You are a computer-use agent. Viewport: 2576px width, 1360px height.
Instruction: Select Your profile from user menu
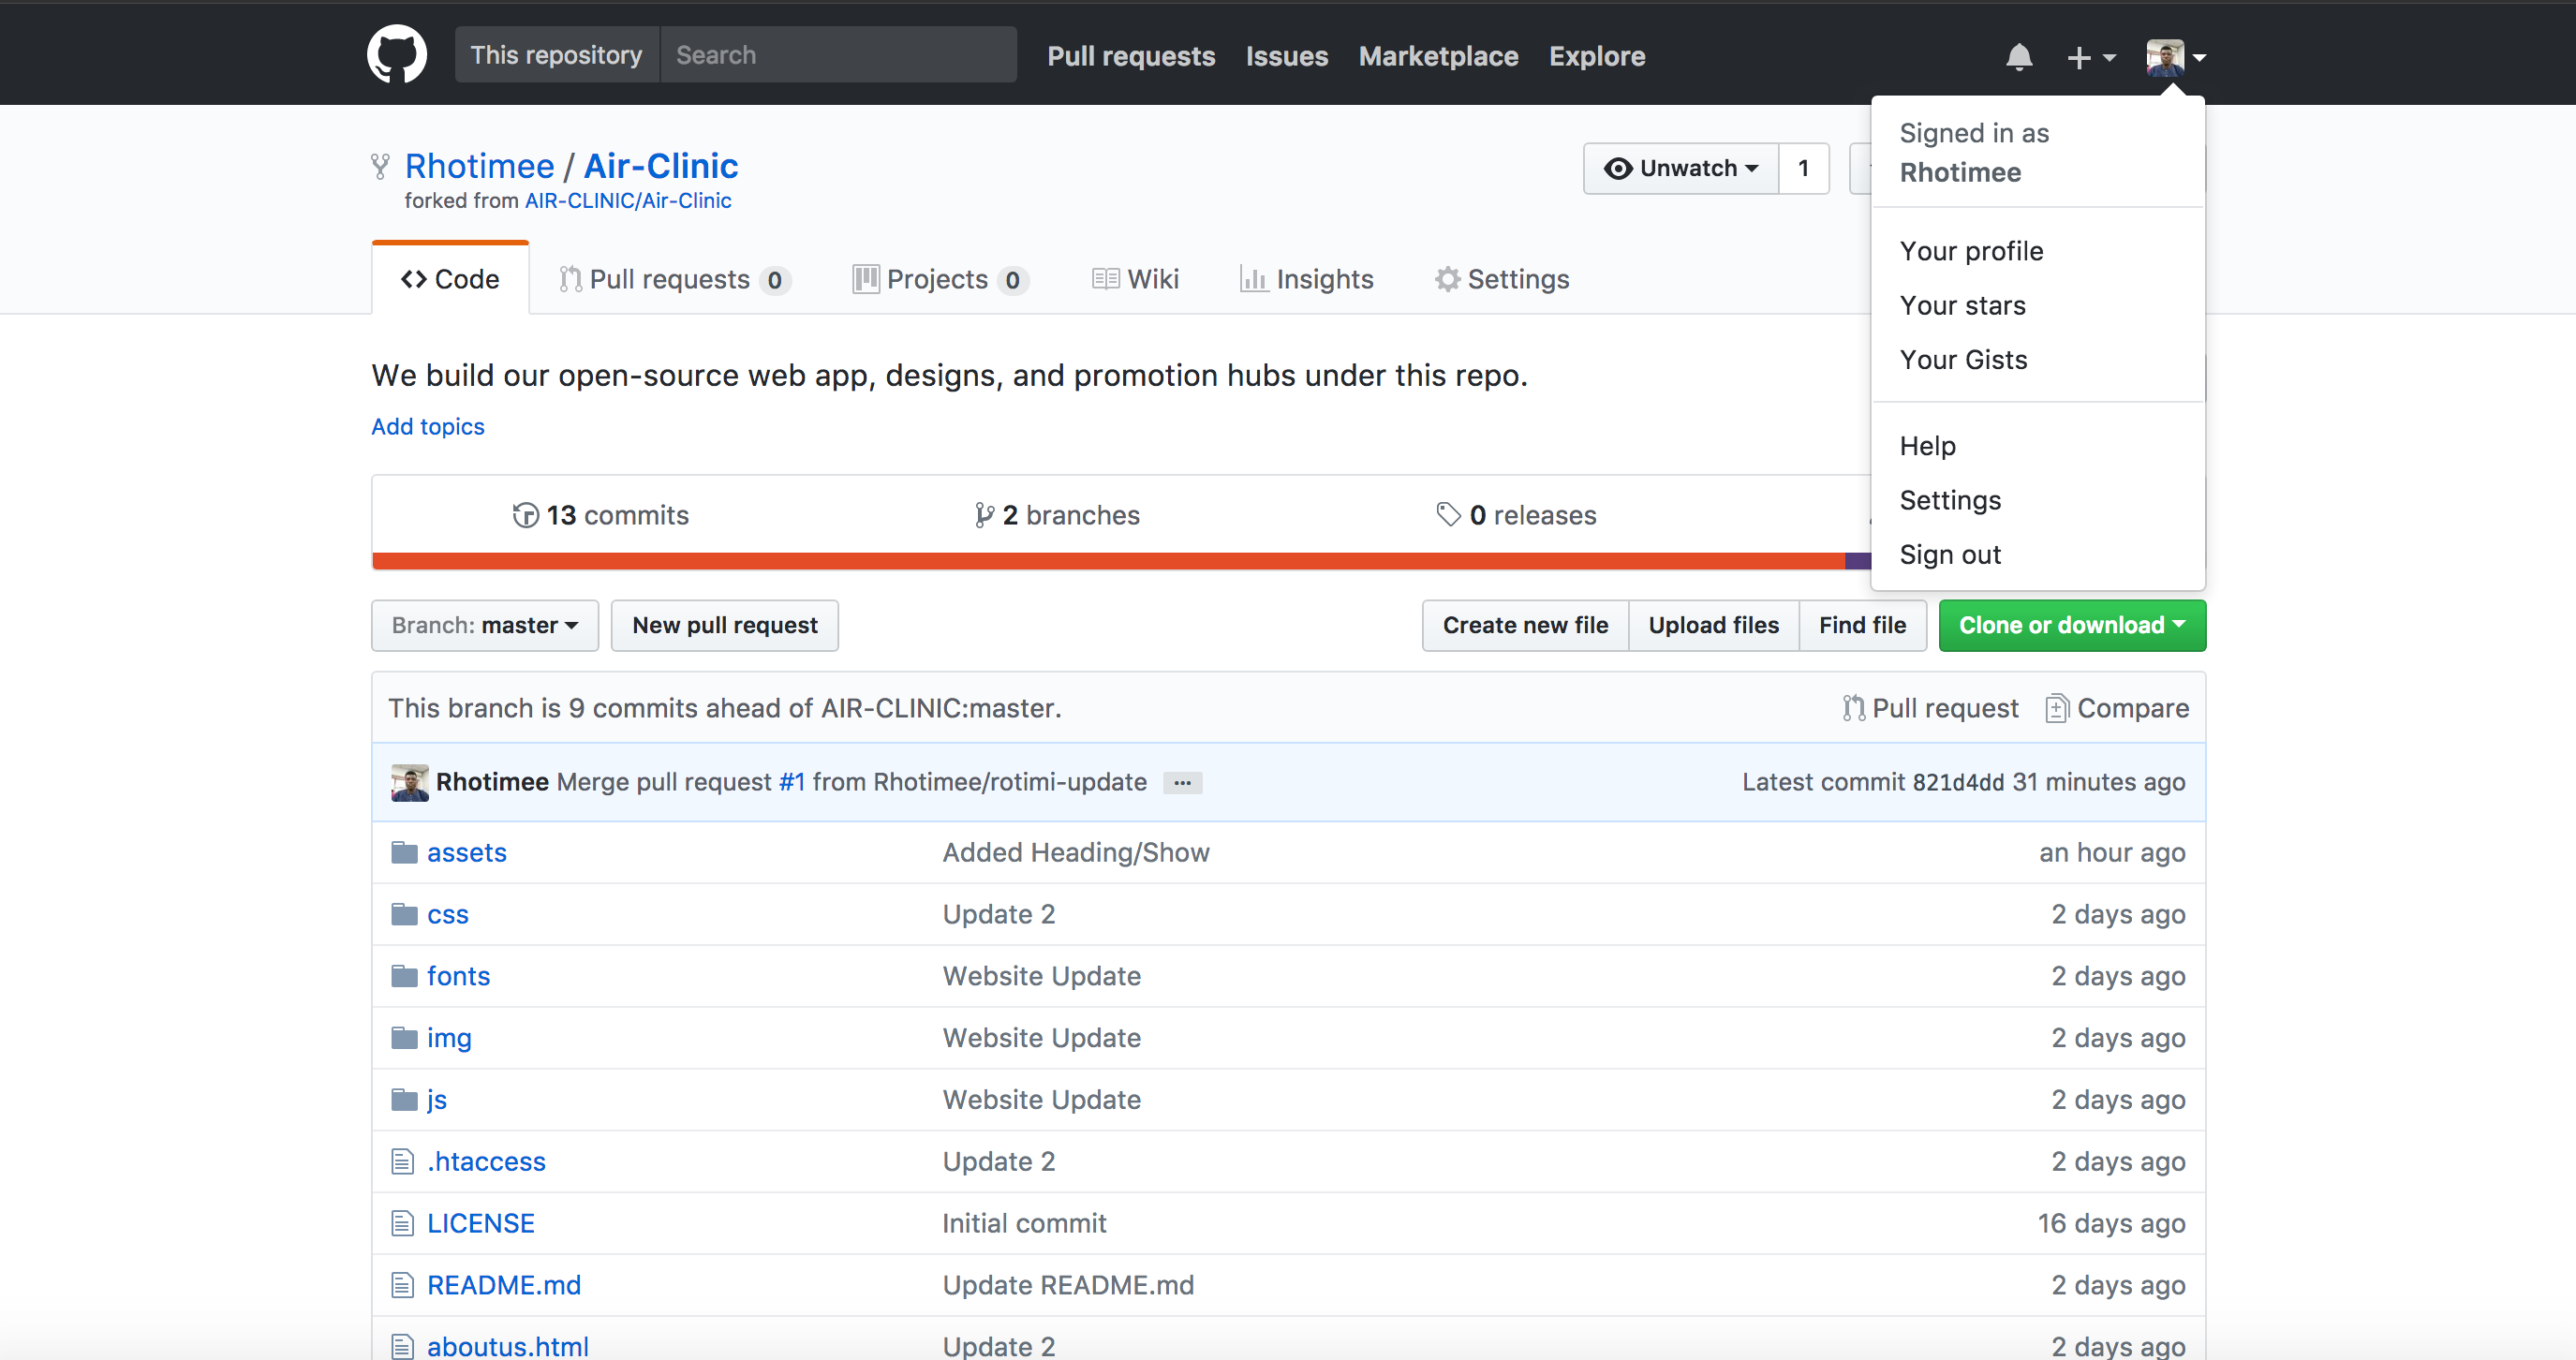pyautogui.click(x=2038, y=251)
